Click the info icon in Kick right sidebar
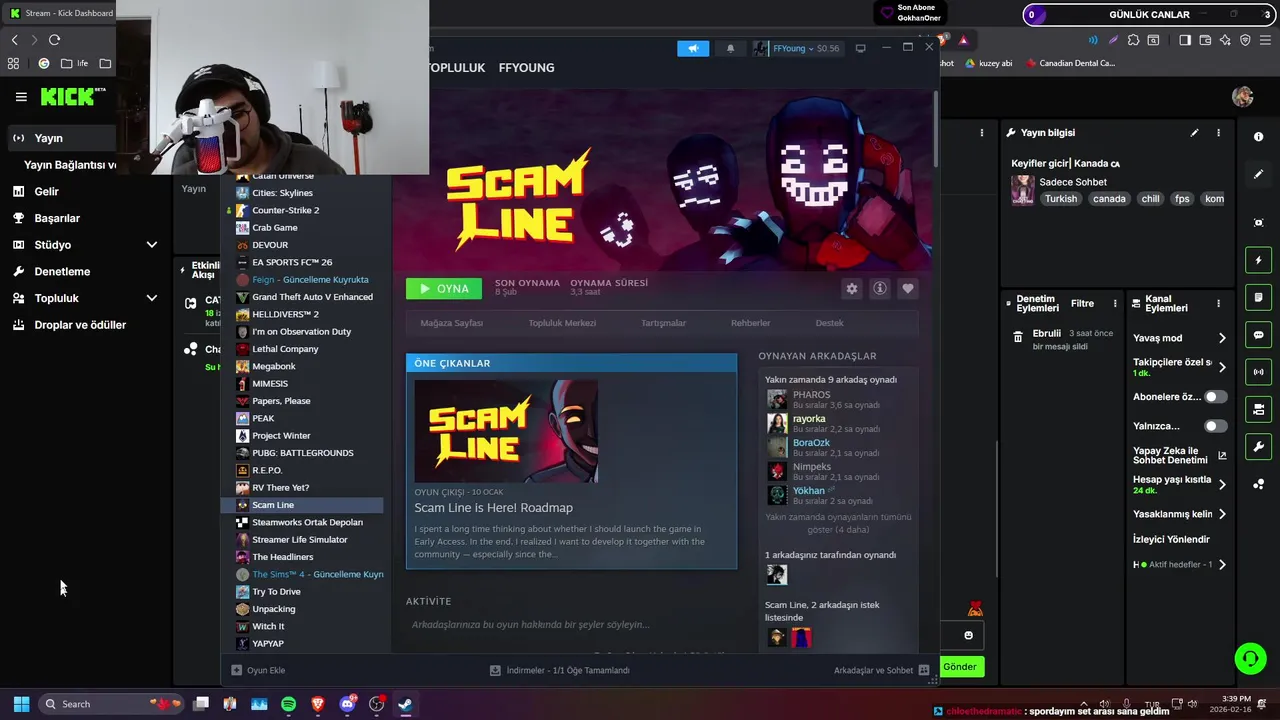The image size is (1280, 720). (x=1258, y=136)
